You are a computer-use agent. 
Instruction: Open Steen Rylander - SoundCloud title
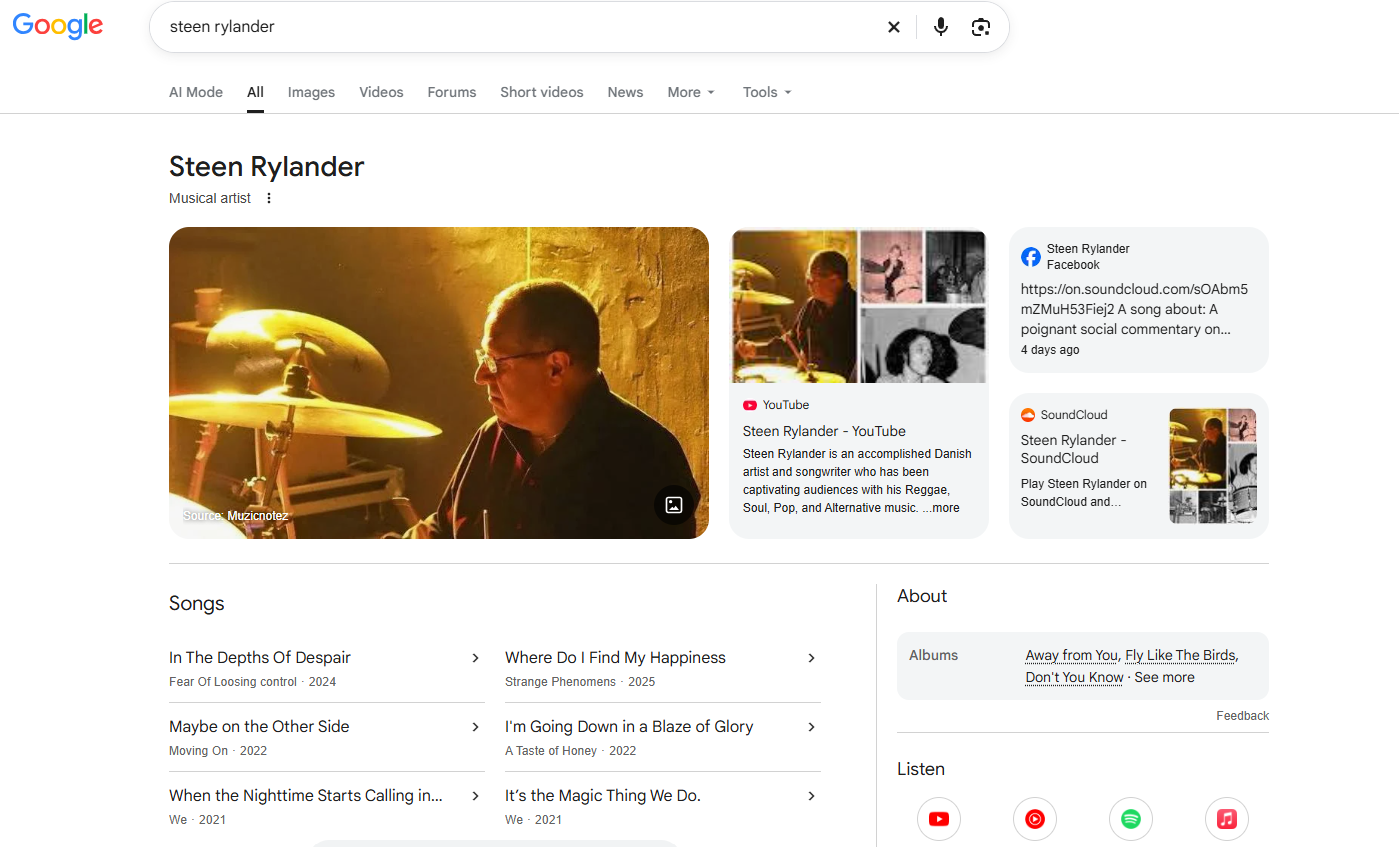point(1074,449)
